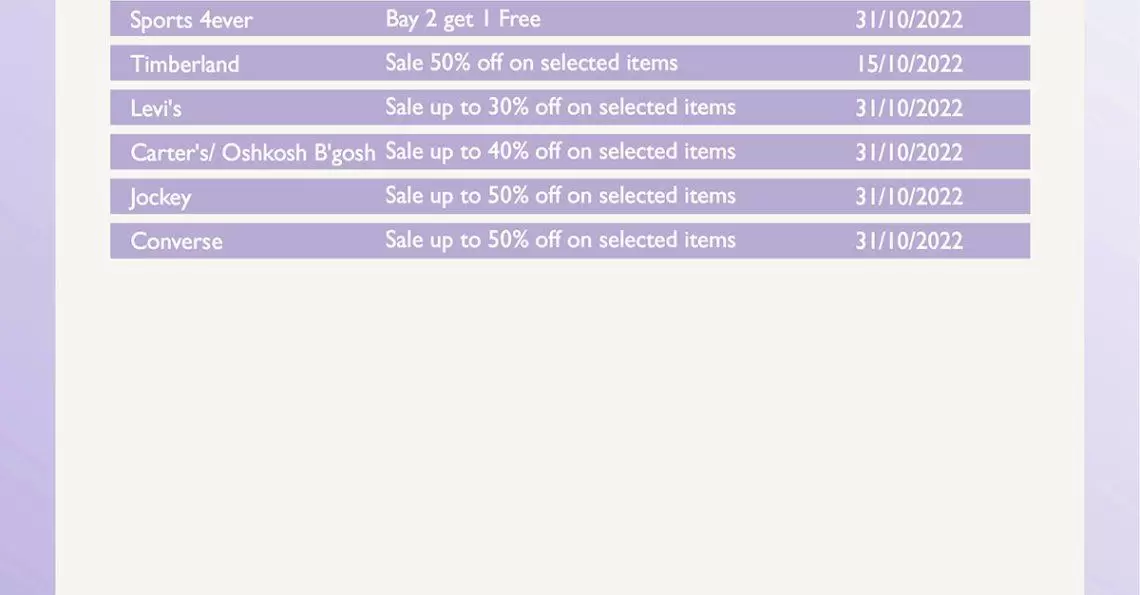Click the purple gradient margin beside the table

point(27,298)
